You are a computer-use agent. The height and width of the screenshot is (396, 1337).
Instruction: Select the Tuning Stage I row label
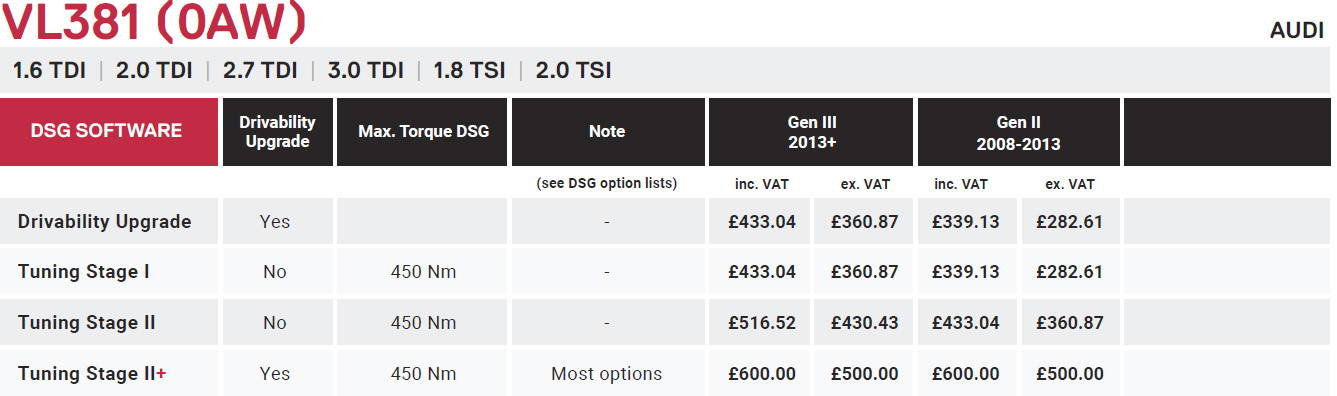[84, 271]
